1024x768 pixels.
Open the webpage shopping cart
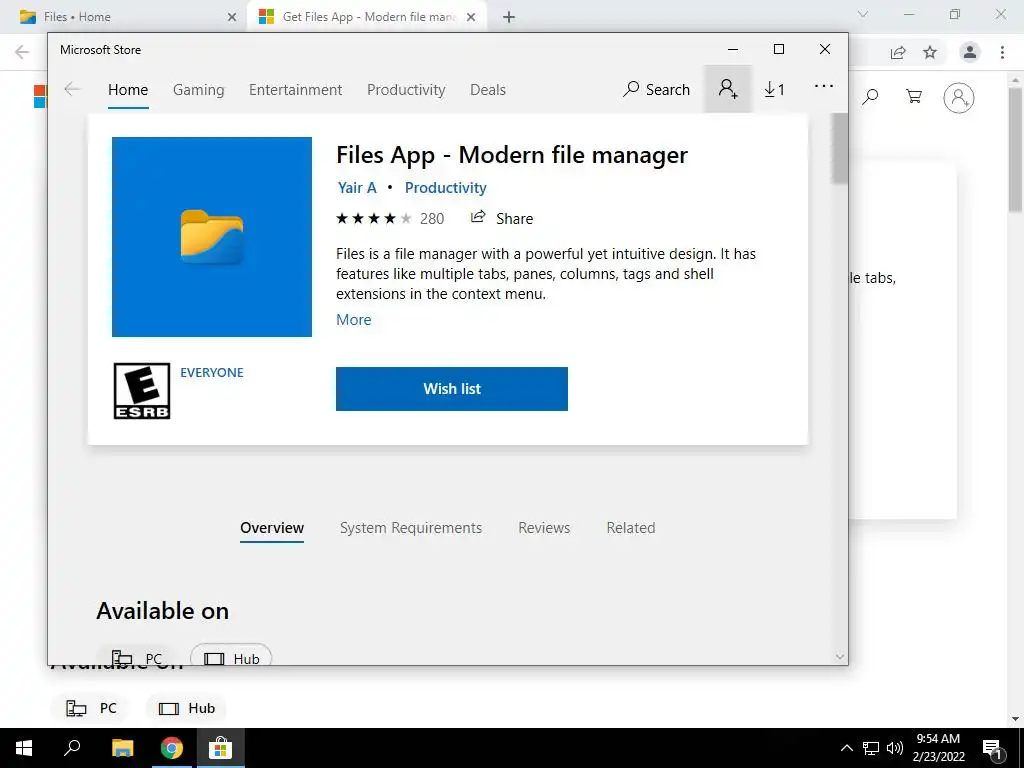click(914, 97)
